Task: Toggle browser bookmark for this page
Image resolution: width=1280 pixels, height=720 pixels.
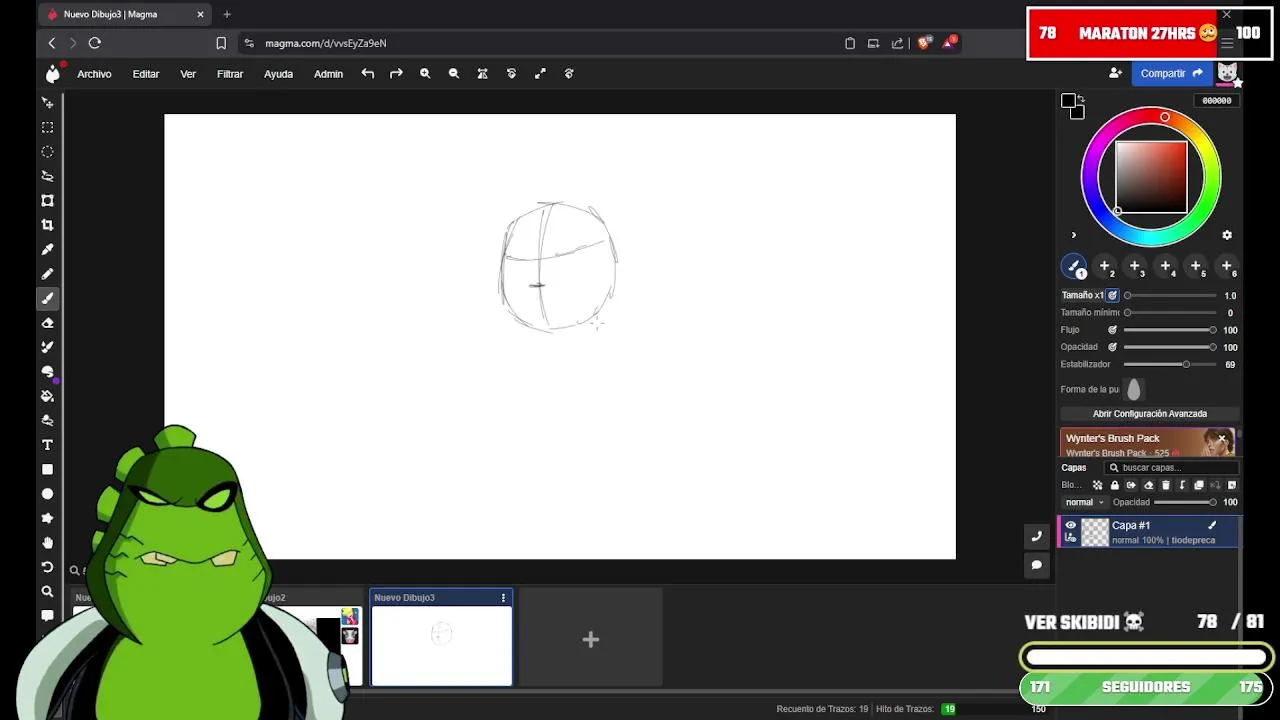Action: (x=221, y=43)
